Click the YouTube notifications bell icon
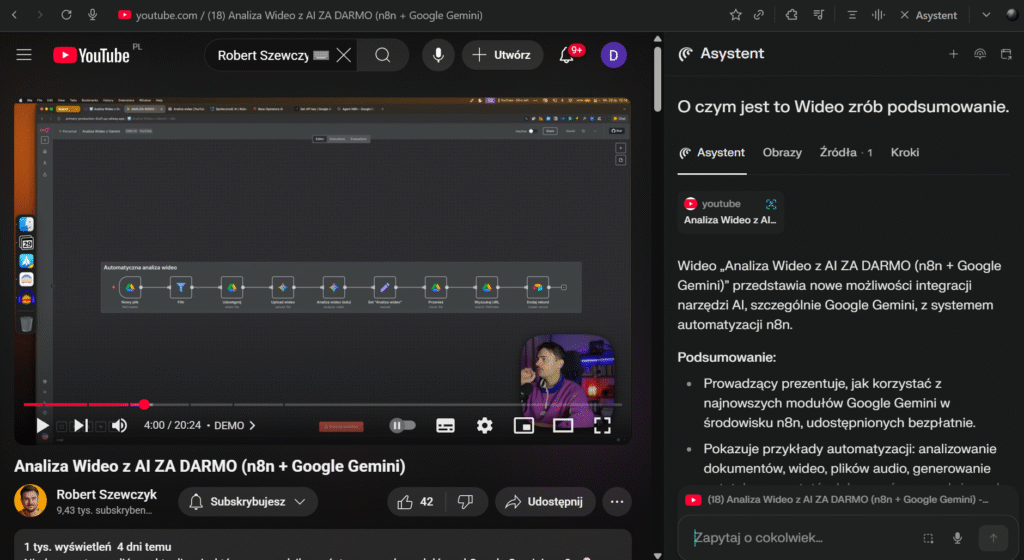 [x=567, y=55]
